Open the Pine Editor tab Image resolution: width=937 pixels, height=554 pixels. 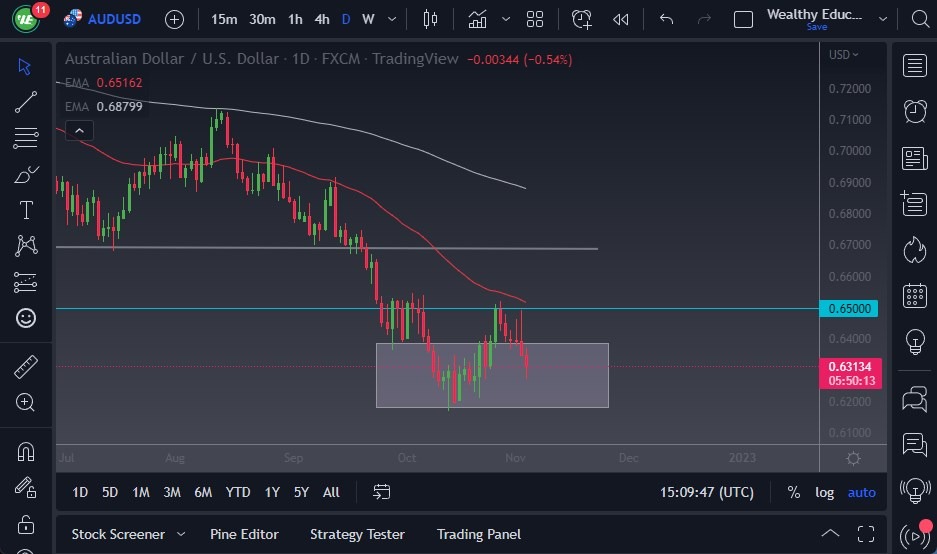coord(244,534)
